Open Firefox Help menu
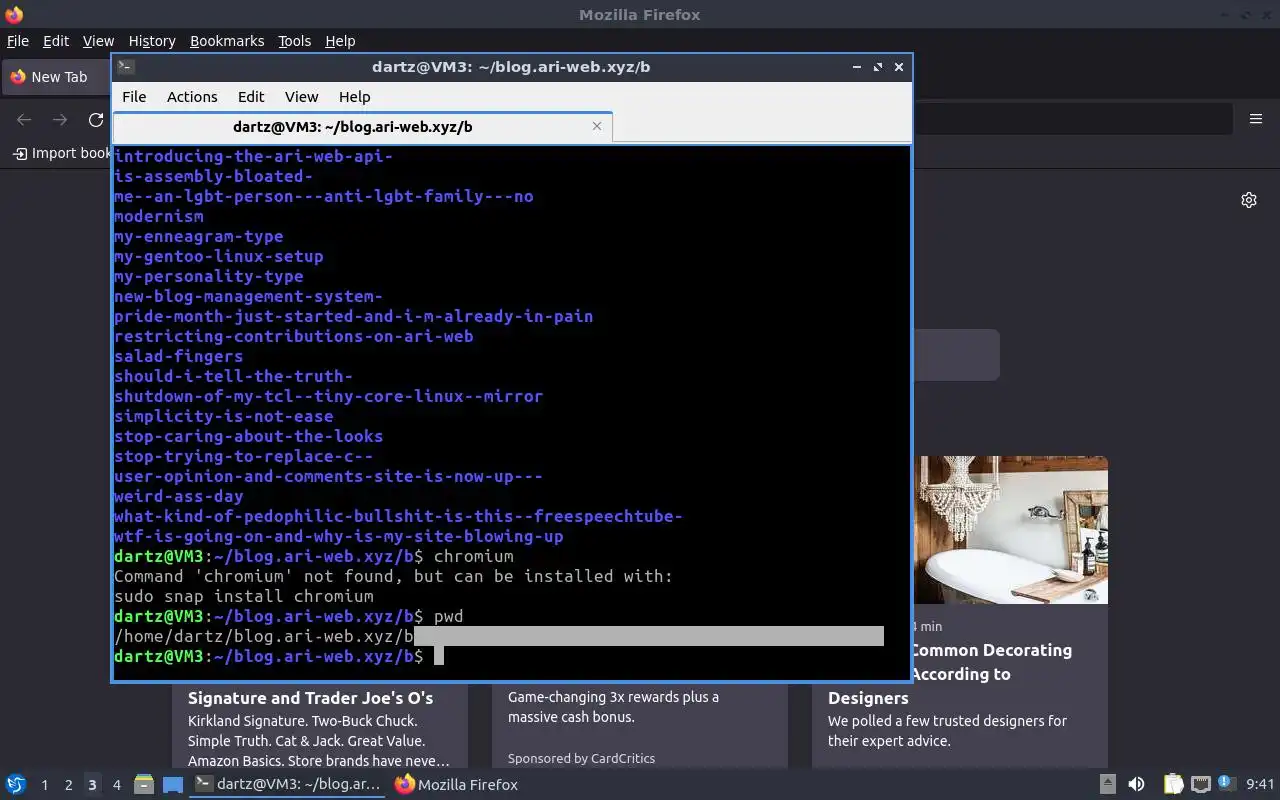 340,41
